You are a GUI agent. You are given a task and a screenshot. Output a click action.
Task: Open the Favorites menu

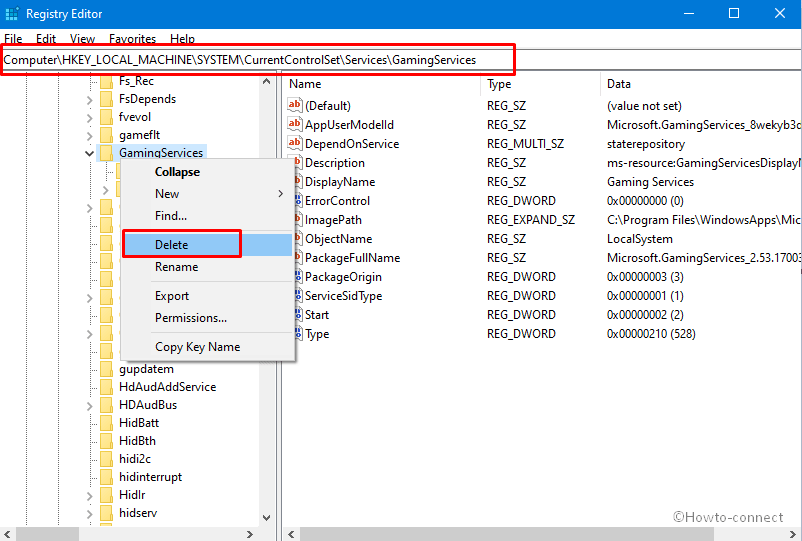132,39
